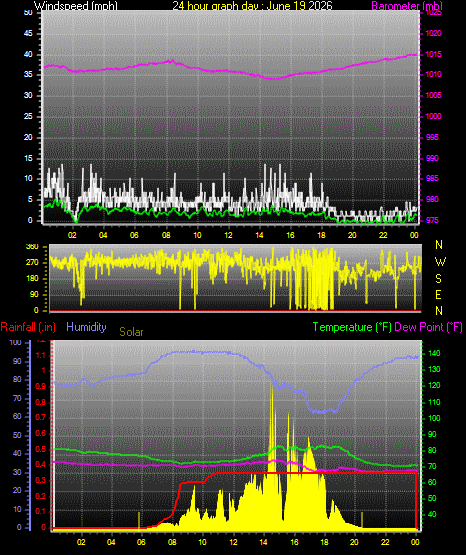Click the W compass label on direction chart
The height and width of the screenshot is (555, 466).
tap(440, 262)
